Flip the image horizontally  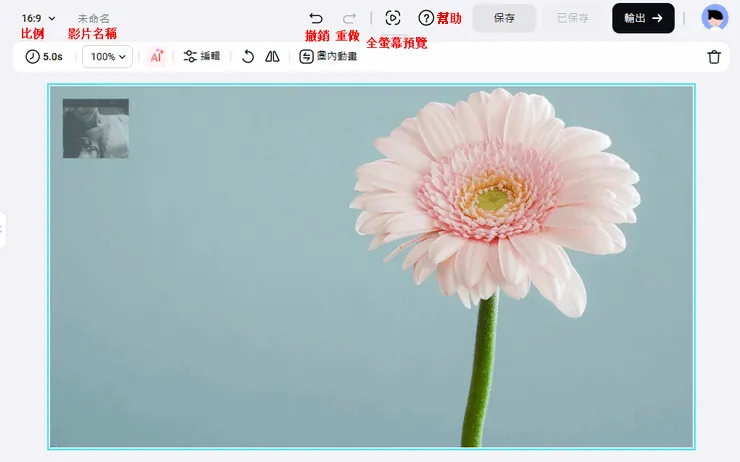[272, 57]
